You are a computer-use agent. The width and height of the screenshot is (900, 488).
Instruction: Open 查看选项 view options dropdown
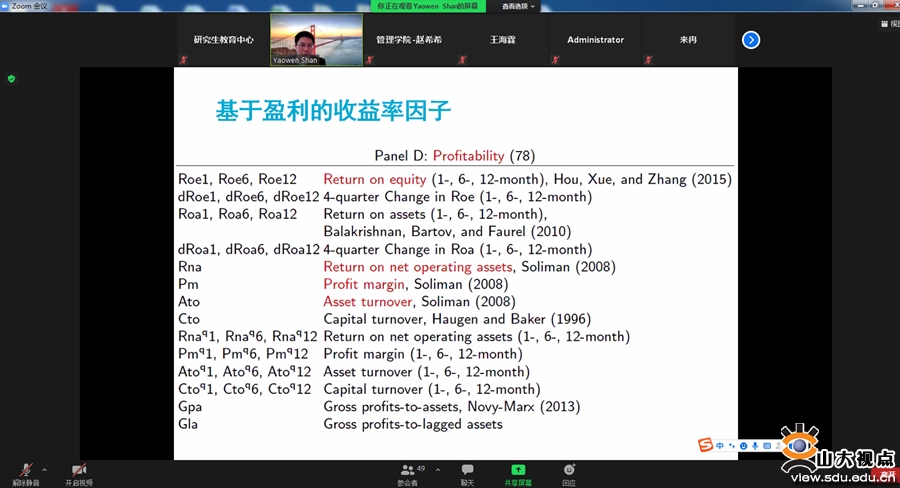(x=518, y=6)
